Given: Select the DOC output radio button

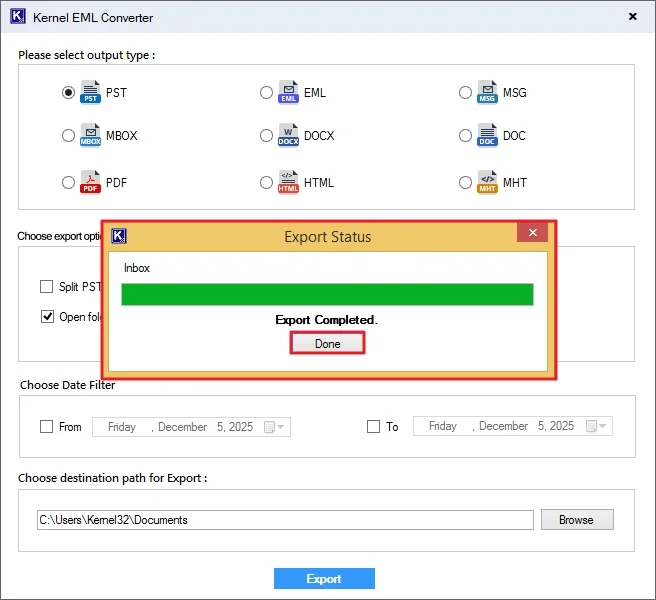Looking at the screenshot, I should (466, 136).
